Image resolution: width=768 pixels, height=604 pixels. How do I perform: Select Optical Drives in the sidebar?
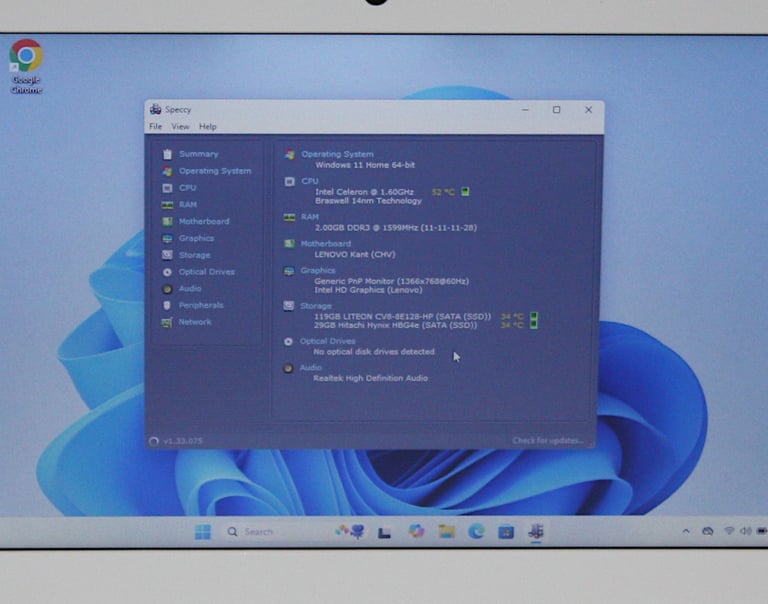207,272
